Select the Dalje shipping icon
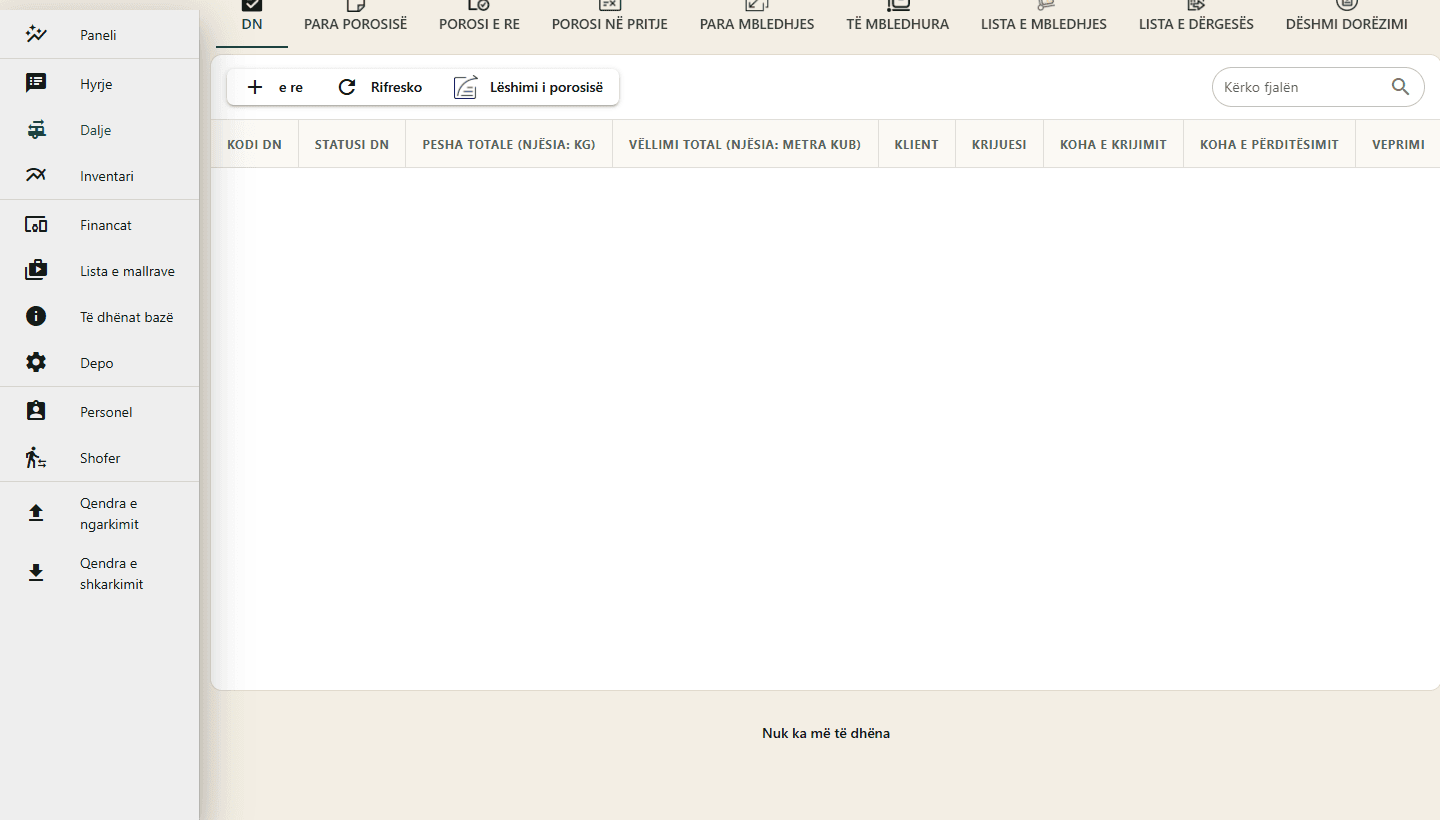Image resolution: width=1440 pixels, height=820 pixels. coord(36,130)
